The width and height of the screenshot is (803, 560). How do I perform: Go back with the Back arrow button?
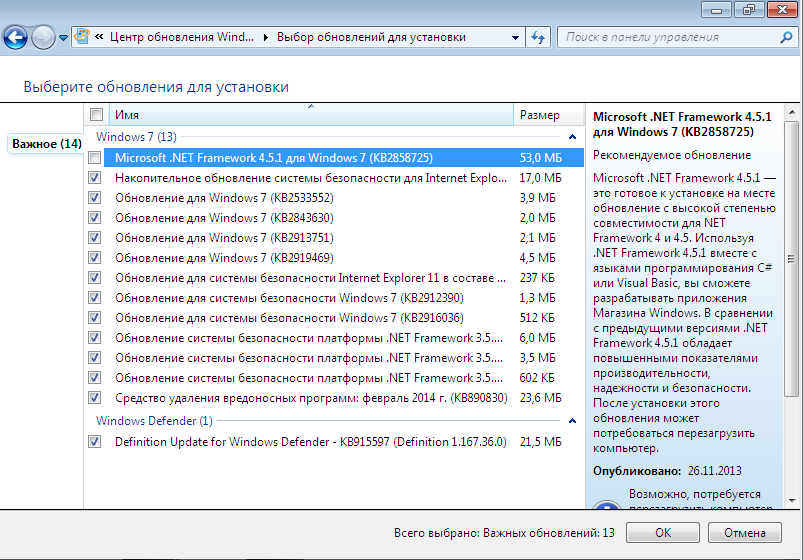tap(15, 37)
